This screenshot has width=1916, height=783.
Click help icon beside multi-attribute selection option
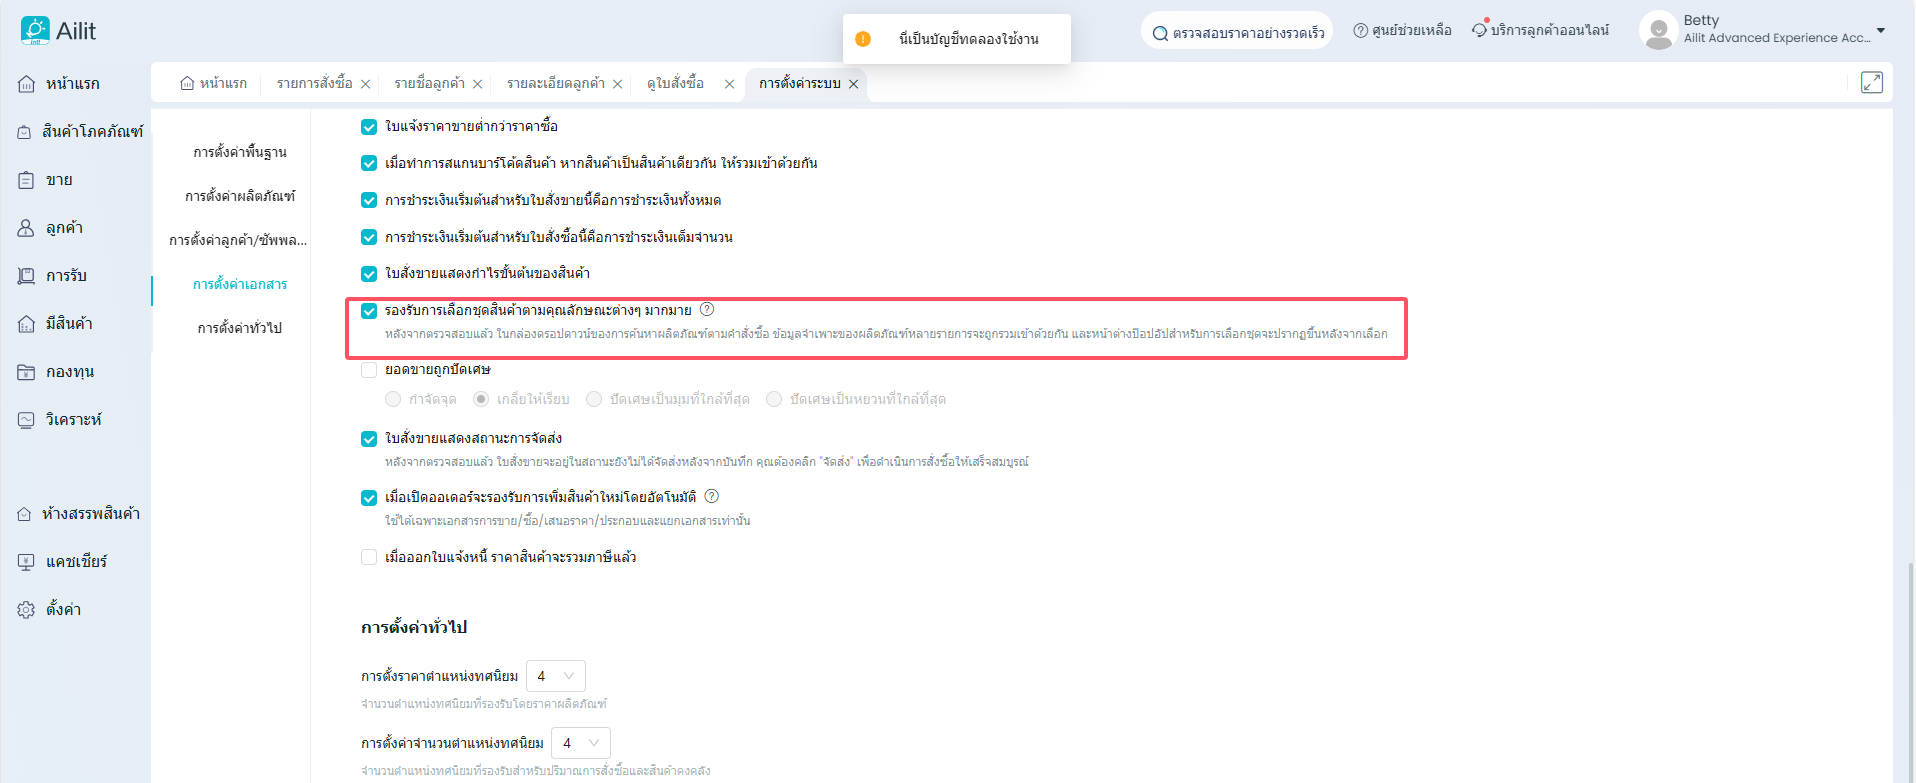(707, 310)
